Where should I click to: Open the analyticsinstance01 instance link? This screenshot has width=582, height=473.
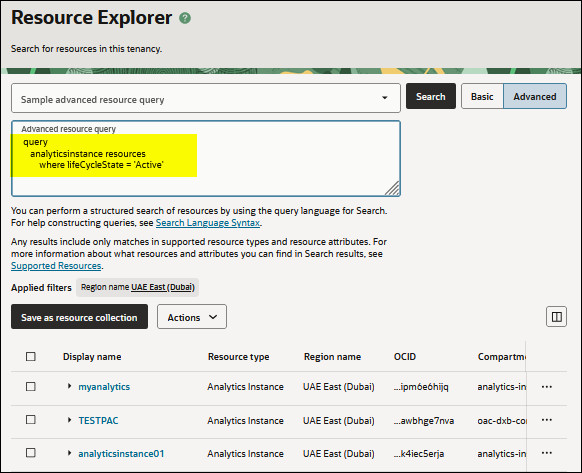click(121, 454)
